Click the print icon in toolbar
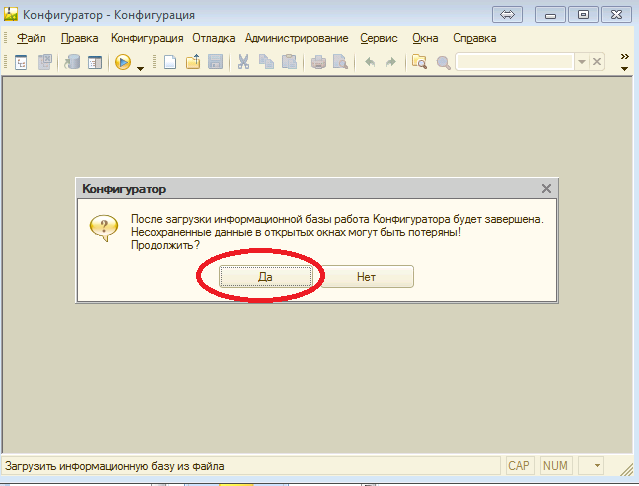The height and width of the screenshot is (486, 639). pyautogui.click(x=318, y=62)
